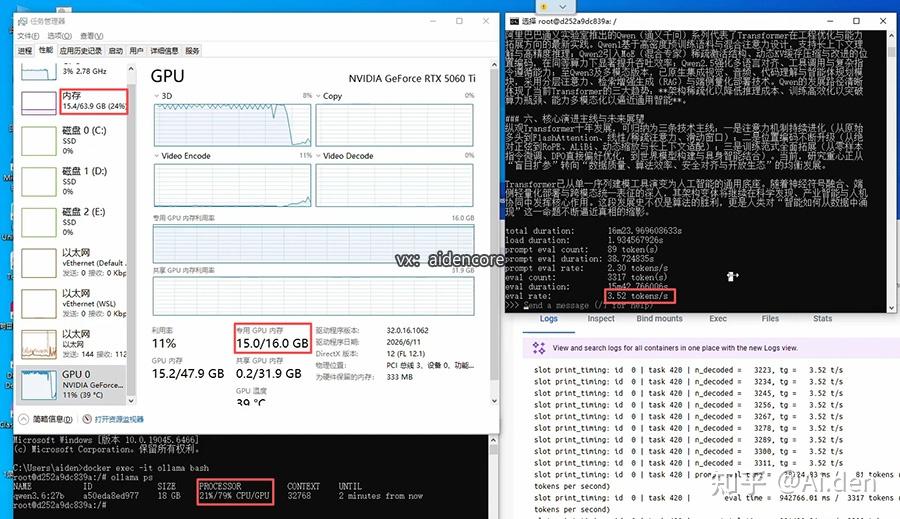Click the '21%/79% CPU/GPU' processor value
Screen dimensions: 900x519
234,495
